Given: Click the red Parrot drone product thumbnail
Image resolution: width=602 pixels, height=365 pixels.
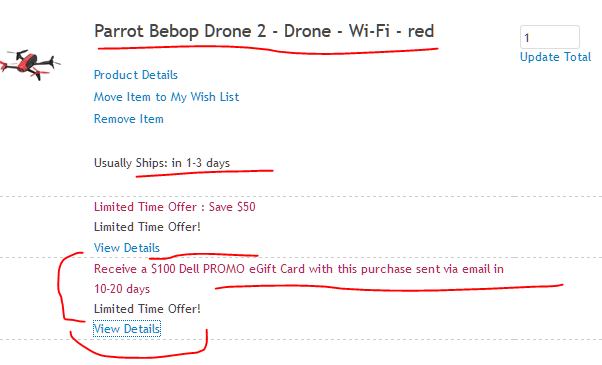Looking at the screenshot, I should point(30,64).
